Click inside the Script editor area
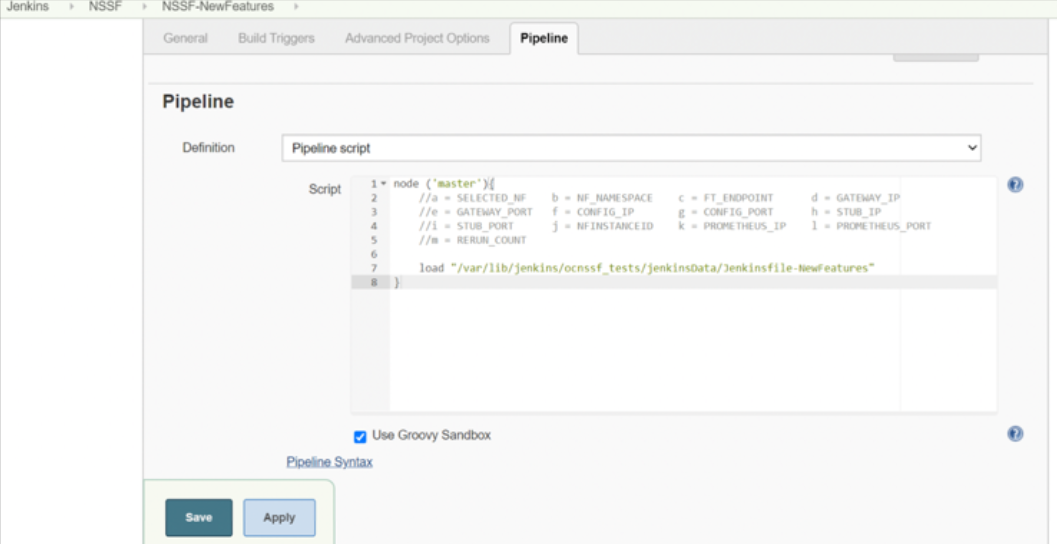The width and height of the screenshot is (1057, 544). pyautogui.click(x=673, y=295)
